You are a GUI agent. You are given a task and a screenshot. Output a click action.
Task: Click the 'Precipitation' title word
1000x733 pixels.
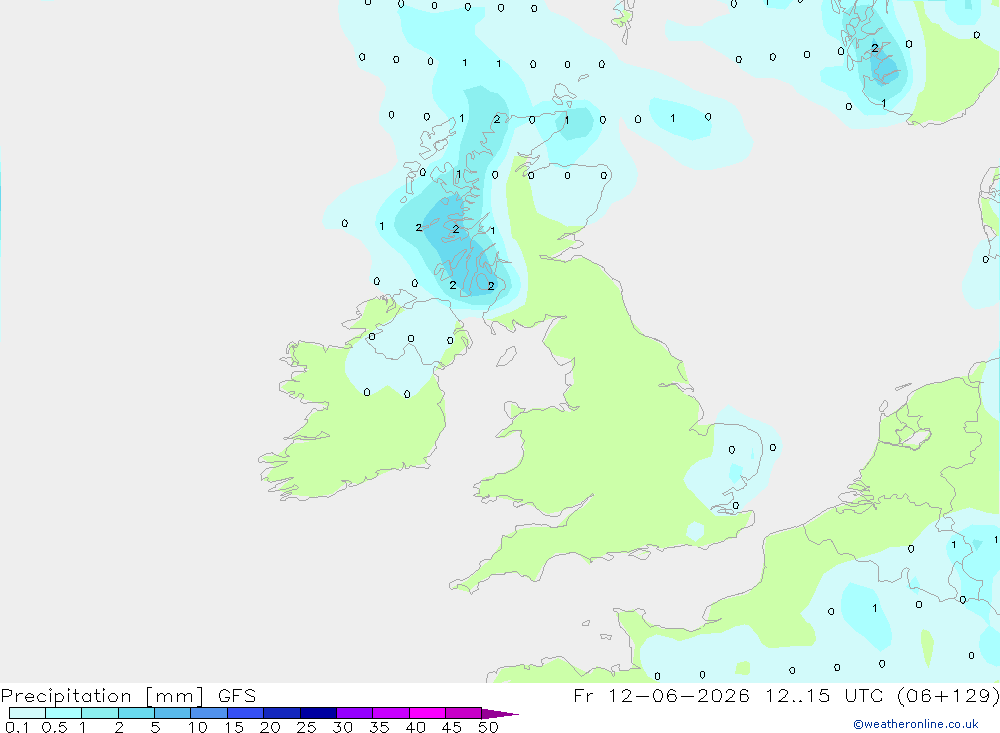click(66, 696)
